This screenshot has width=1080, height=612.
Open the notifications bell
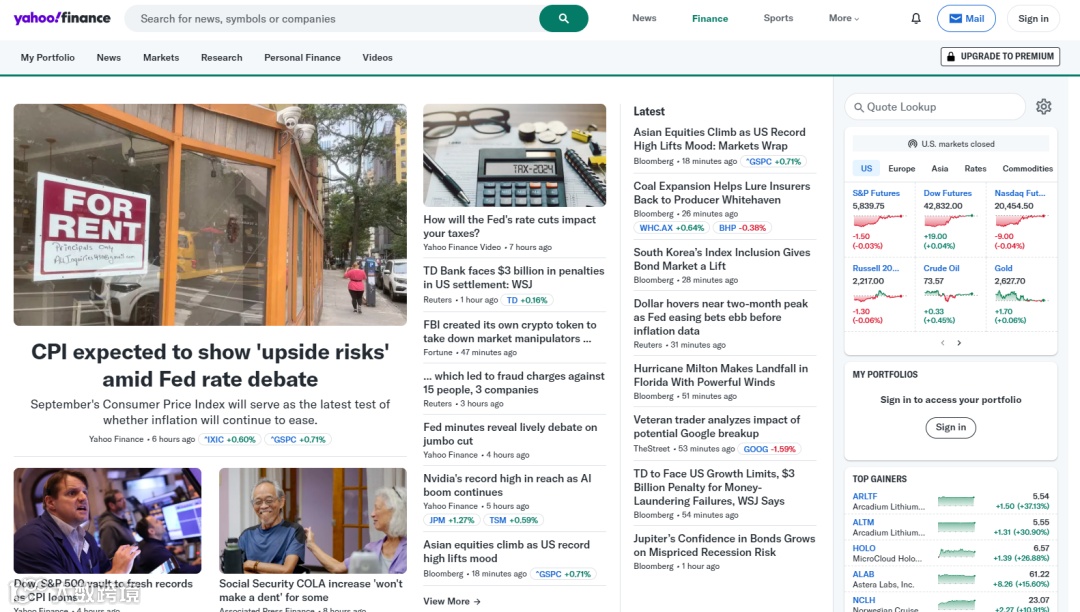[915, 19]
